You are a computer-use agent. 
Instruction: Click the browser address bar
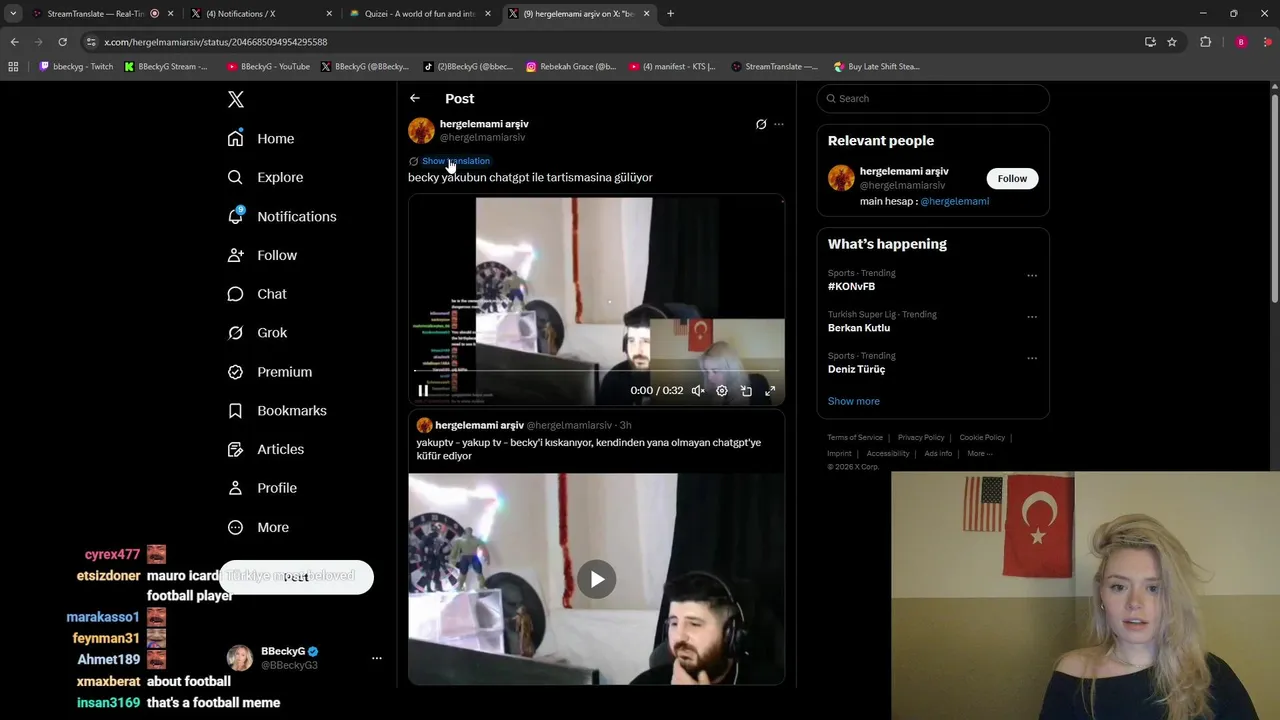[x=620, y=42]
